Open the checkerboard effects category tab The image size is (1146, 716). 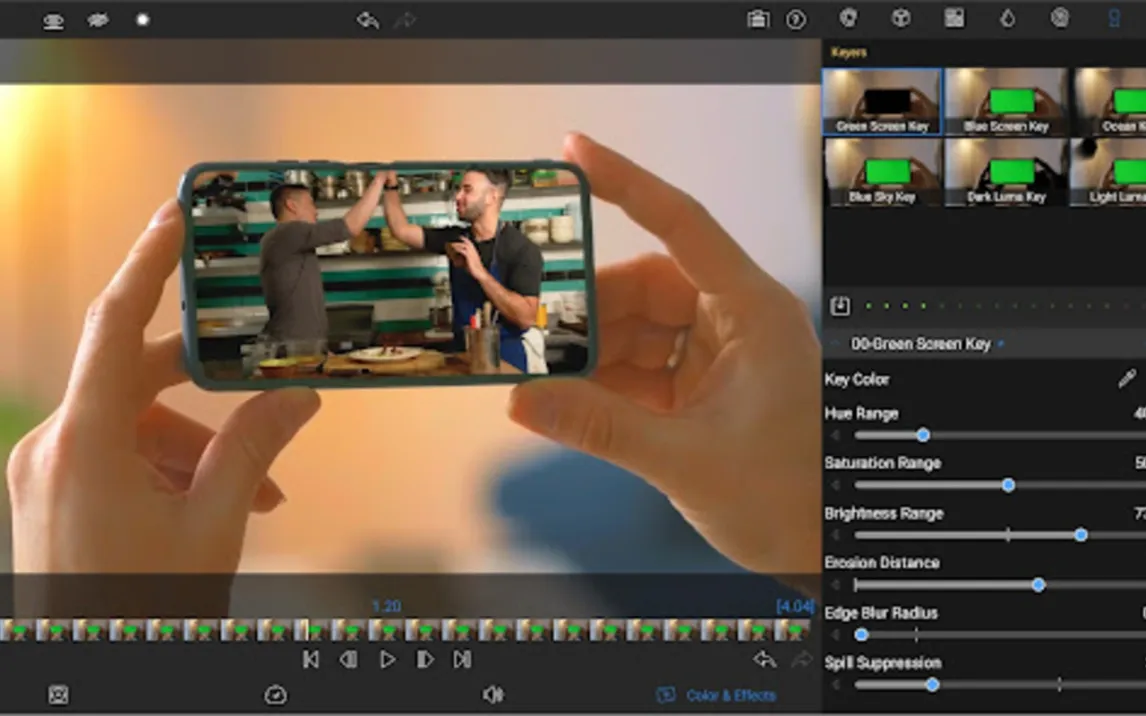click(x=954, y=18)
